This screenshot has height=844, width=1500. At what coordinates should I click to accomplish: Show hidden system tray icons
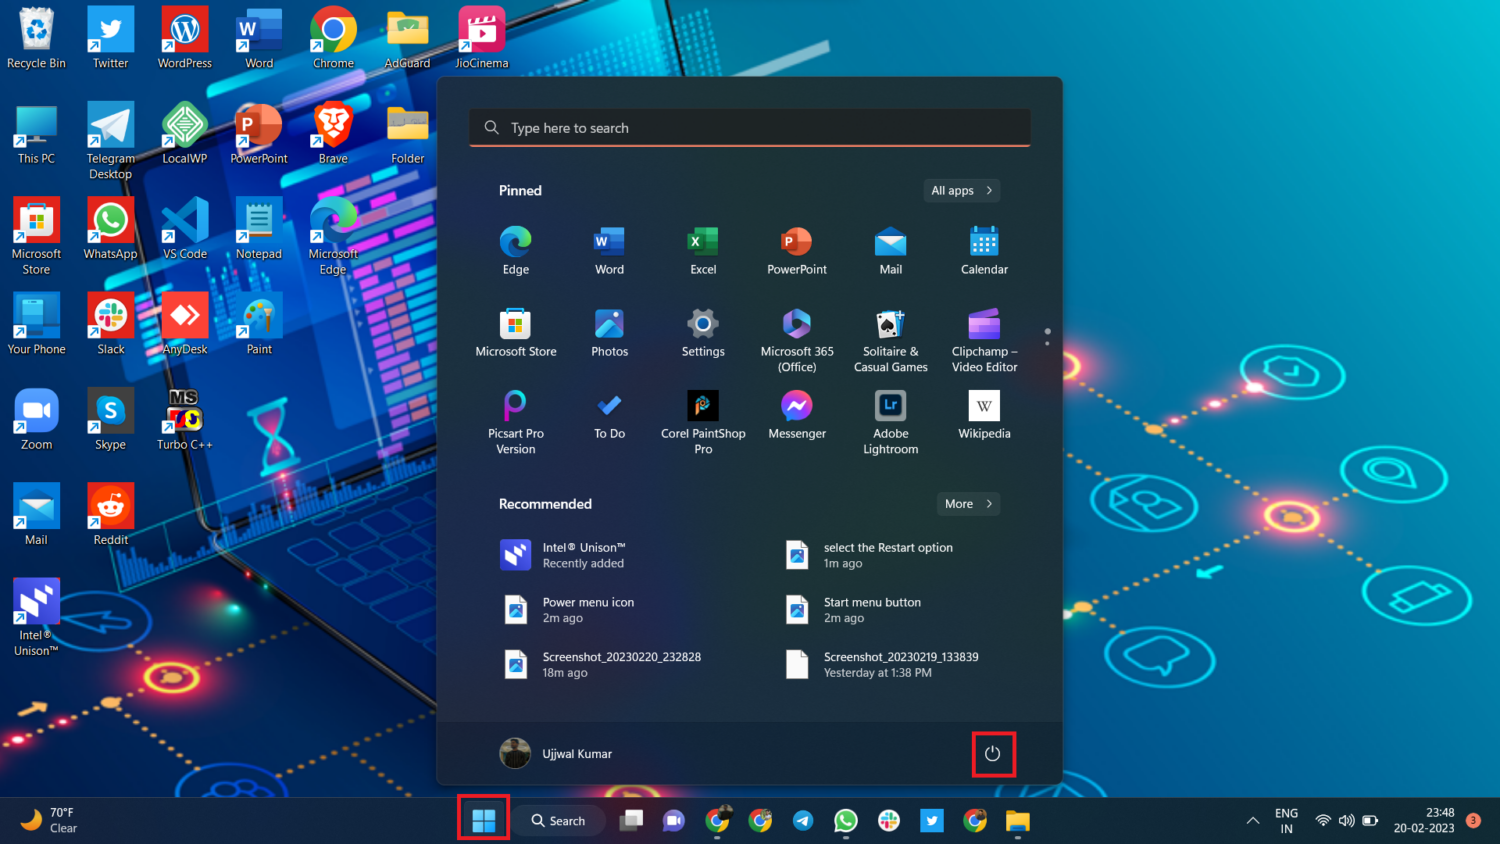click(x=1252, y=821)
